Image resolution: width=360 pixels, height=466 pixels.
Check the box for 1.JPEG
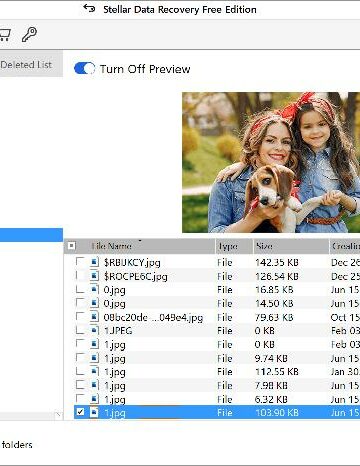tap(80, 330)
